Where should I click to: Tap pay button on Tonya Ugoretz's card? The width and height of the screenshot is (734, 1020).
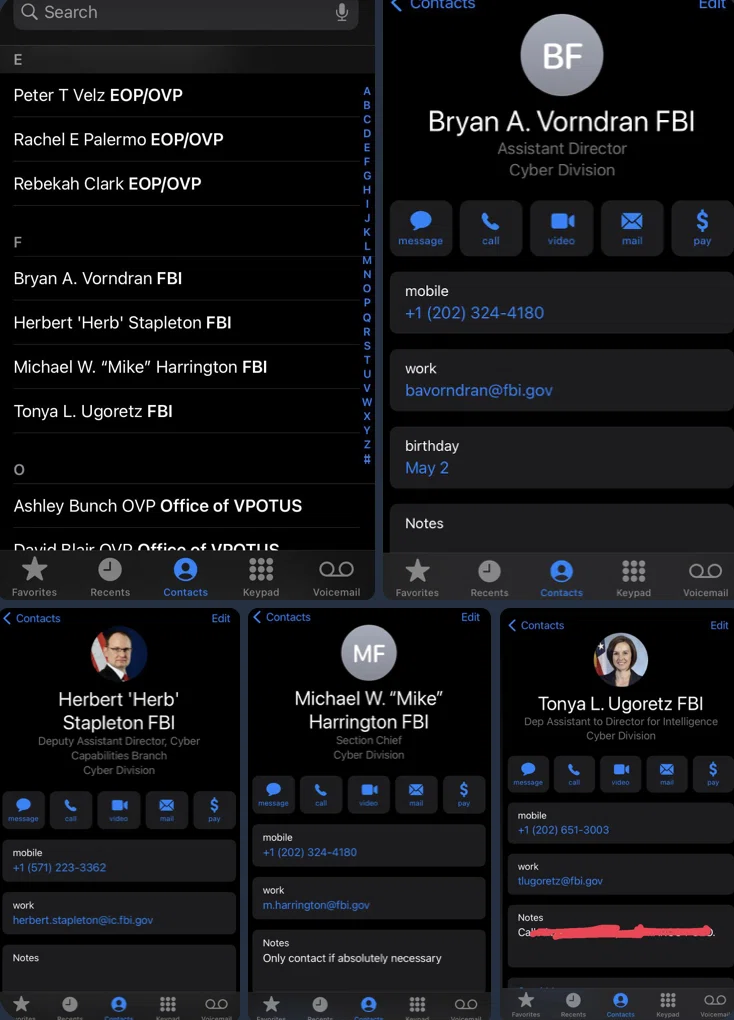pos(713,773)
